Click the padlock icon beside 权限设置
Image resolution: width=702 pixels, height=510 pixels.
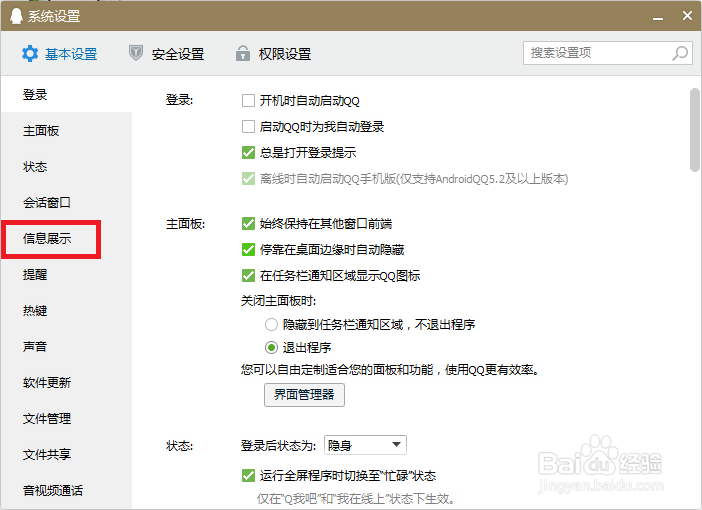coord(243,53)
